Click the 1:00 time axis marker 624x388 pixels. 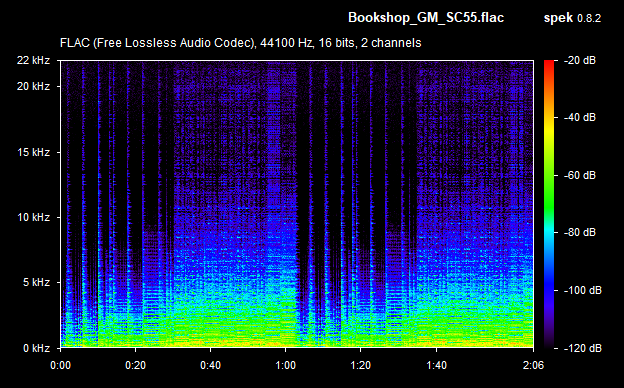(285, 365)
